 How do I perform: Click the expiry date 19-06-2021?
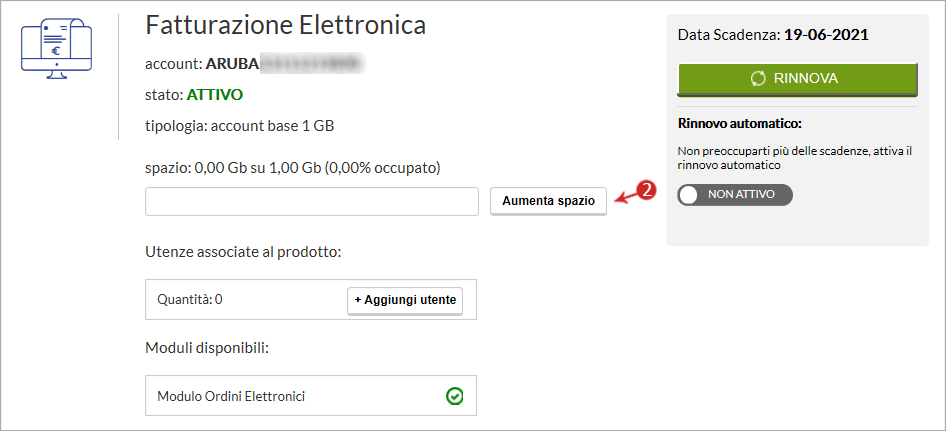pyautogui.click(x=827, y=35)
